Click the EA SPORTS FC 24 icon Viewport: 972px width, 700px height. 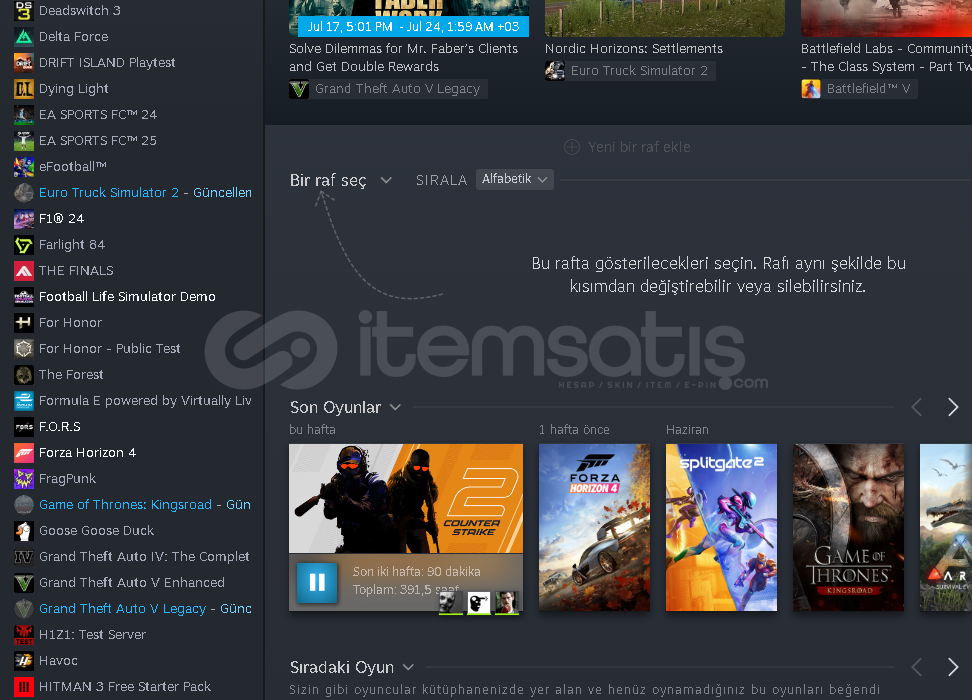pyautogui.click(x=24, y=115)
